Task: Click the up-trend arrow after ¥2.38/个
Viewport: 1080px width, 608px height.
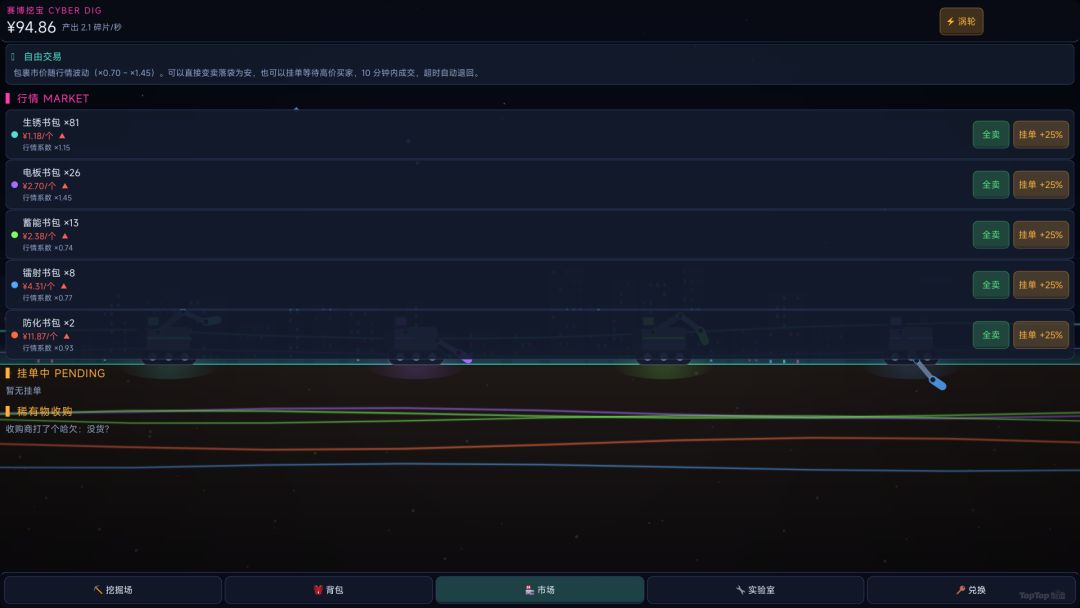Action: (x=65, y=236)
